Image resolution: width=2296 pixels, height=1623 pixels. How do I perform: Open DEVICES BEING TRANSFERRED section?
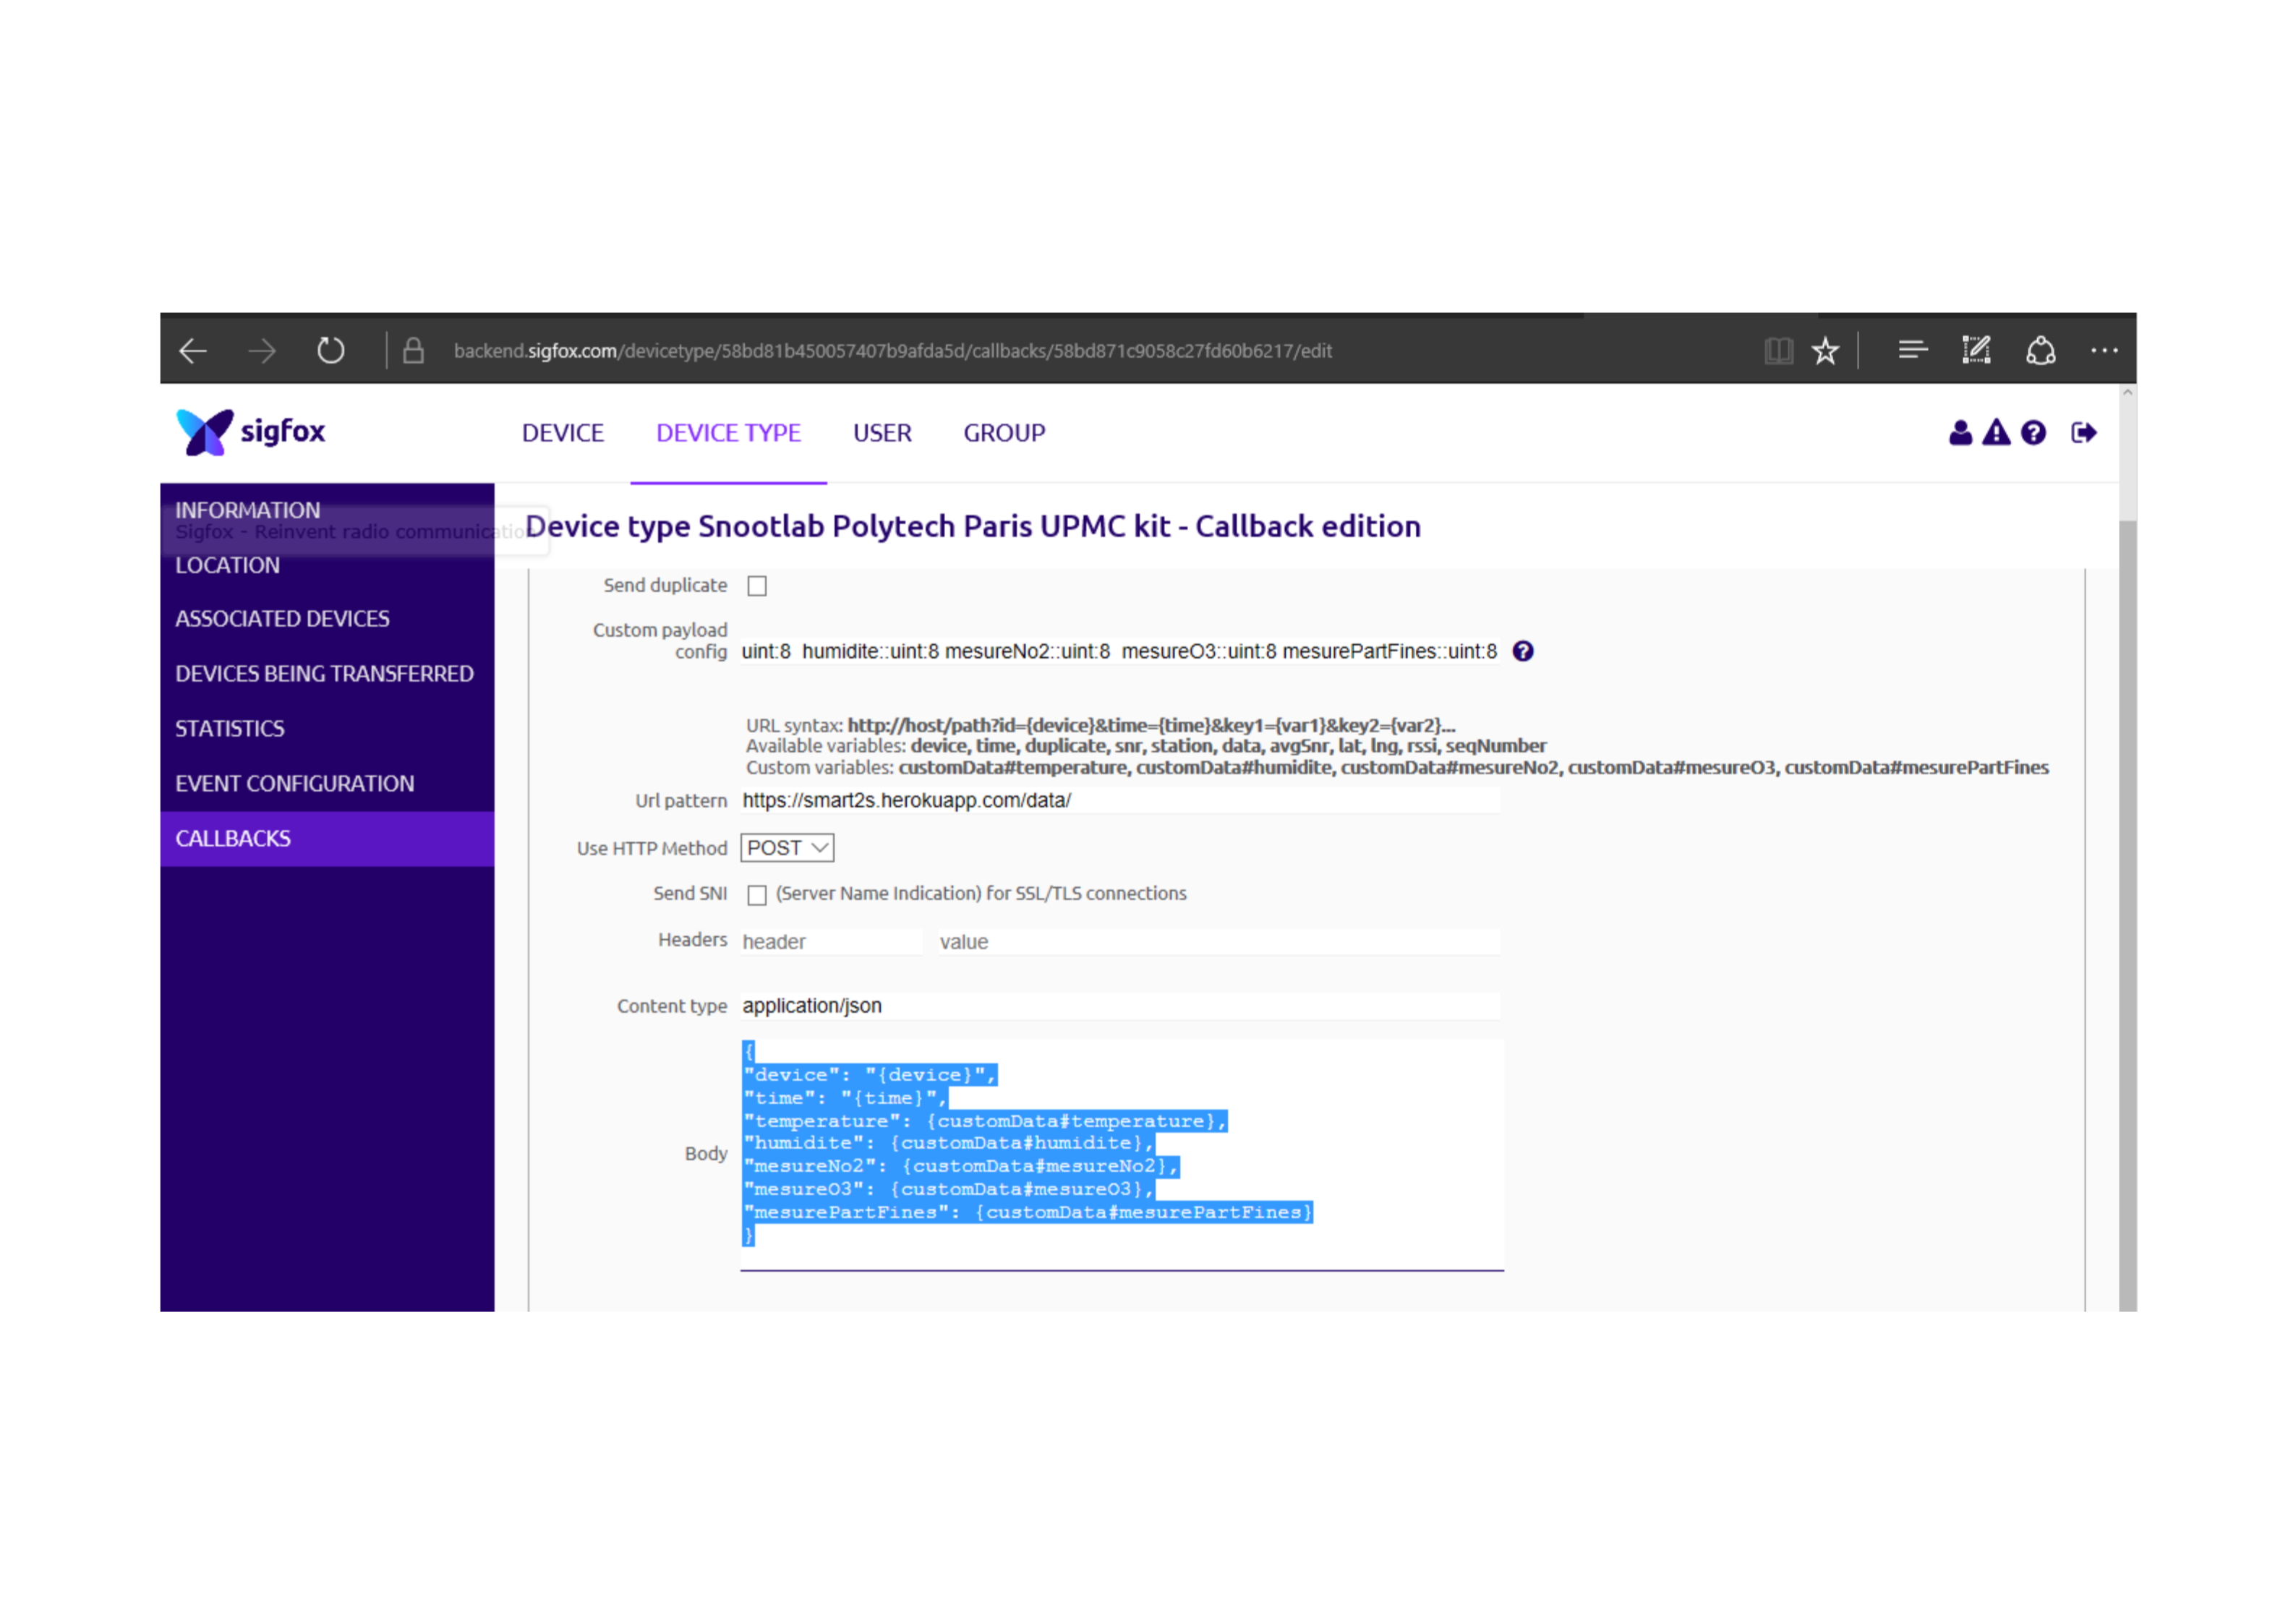click(324, 674)
